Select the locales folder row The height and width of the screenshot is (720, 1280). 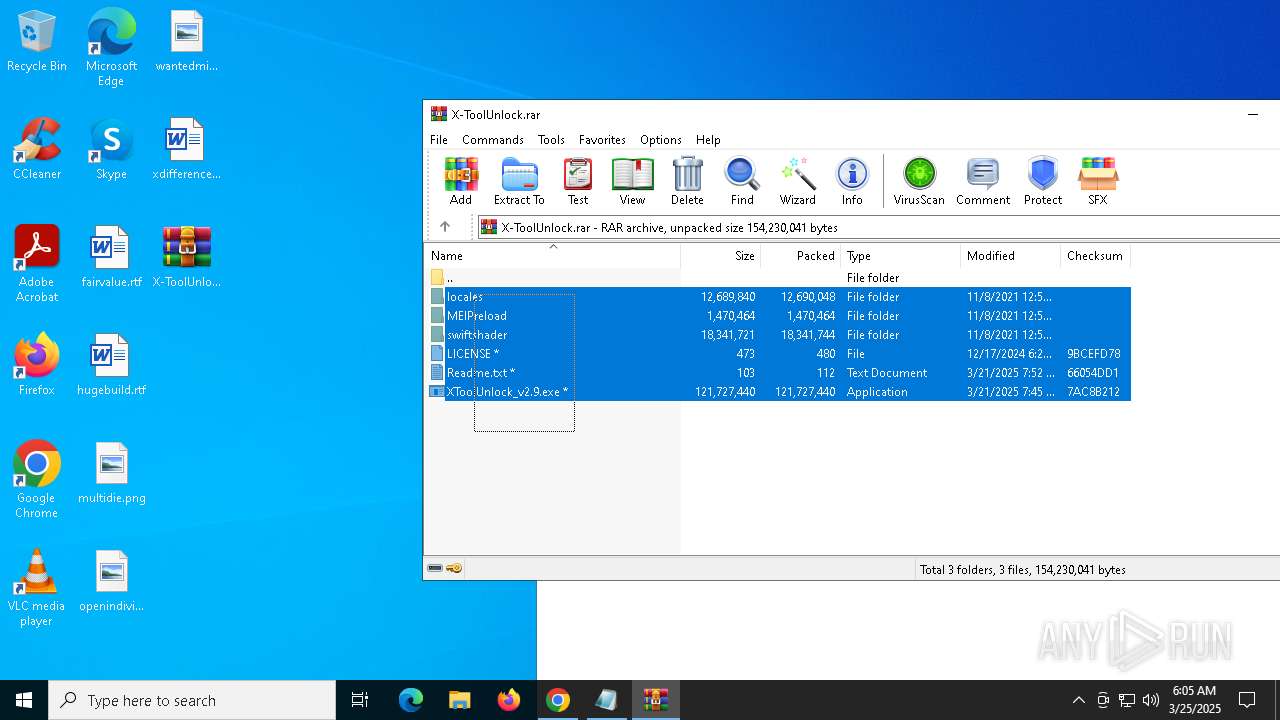point(778,296)
